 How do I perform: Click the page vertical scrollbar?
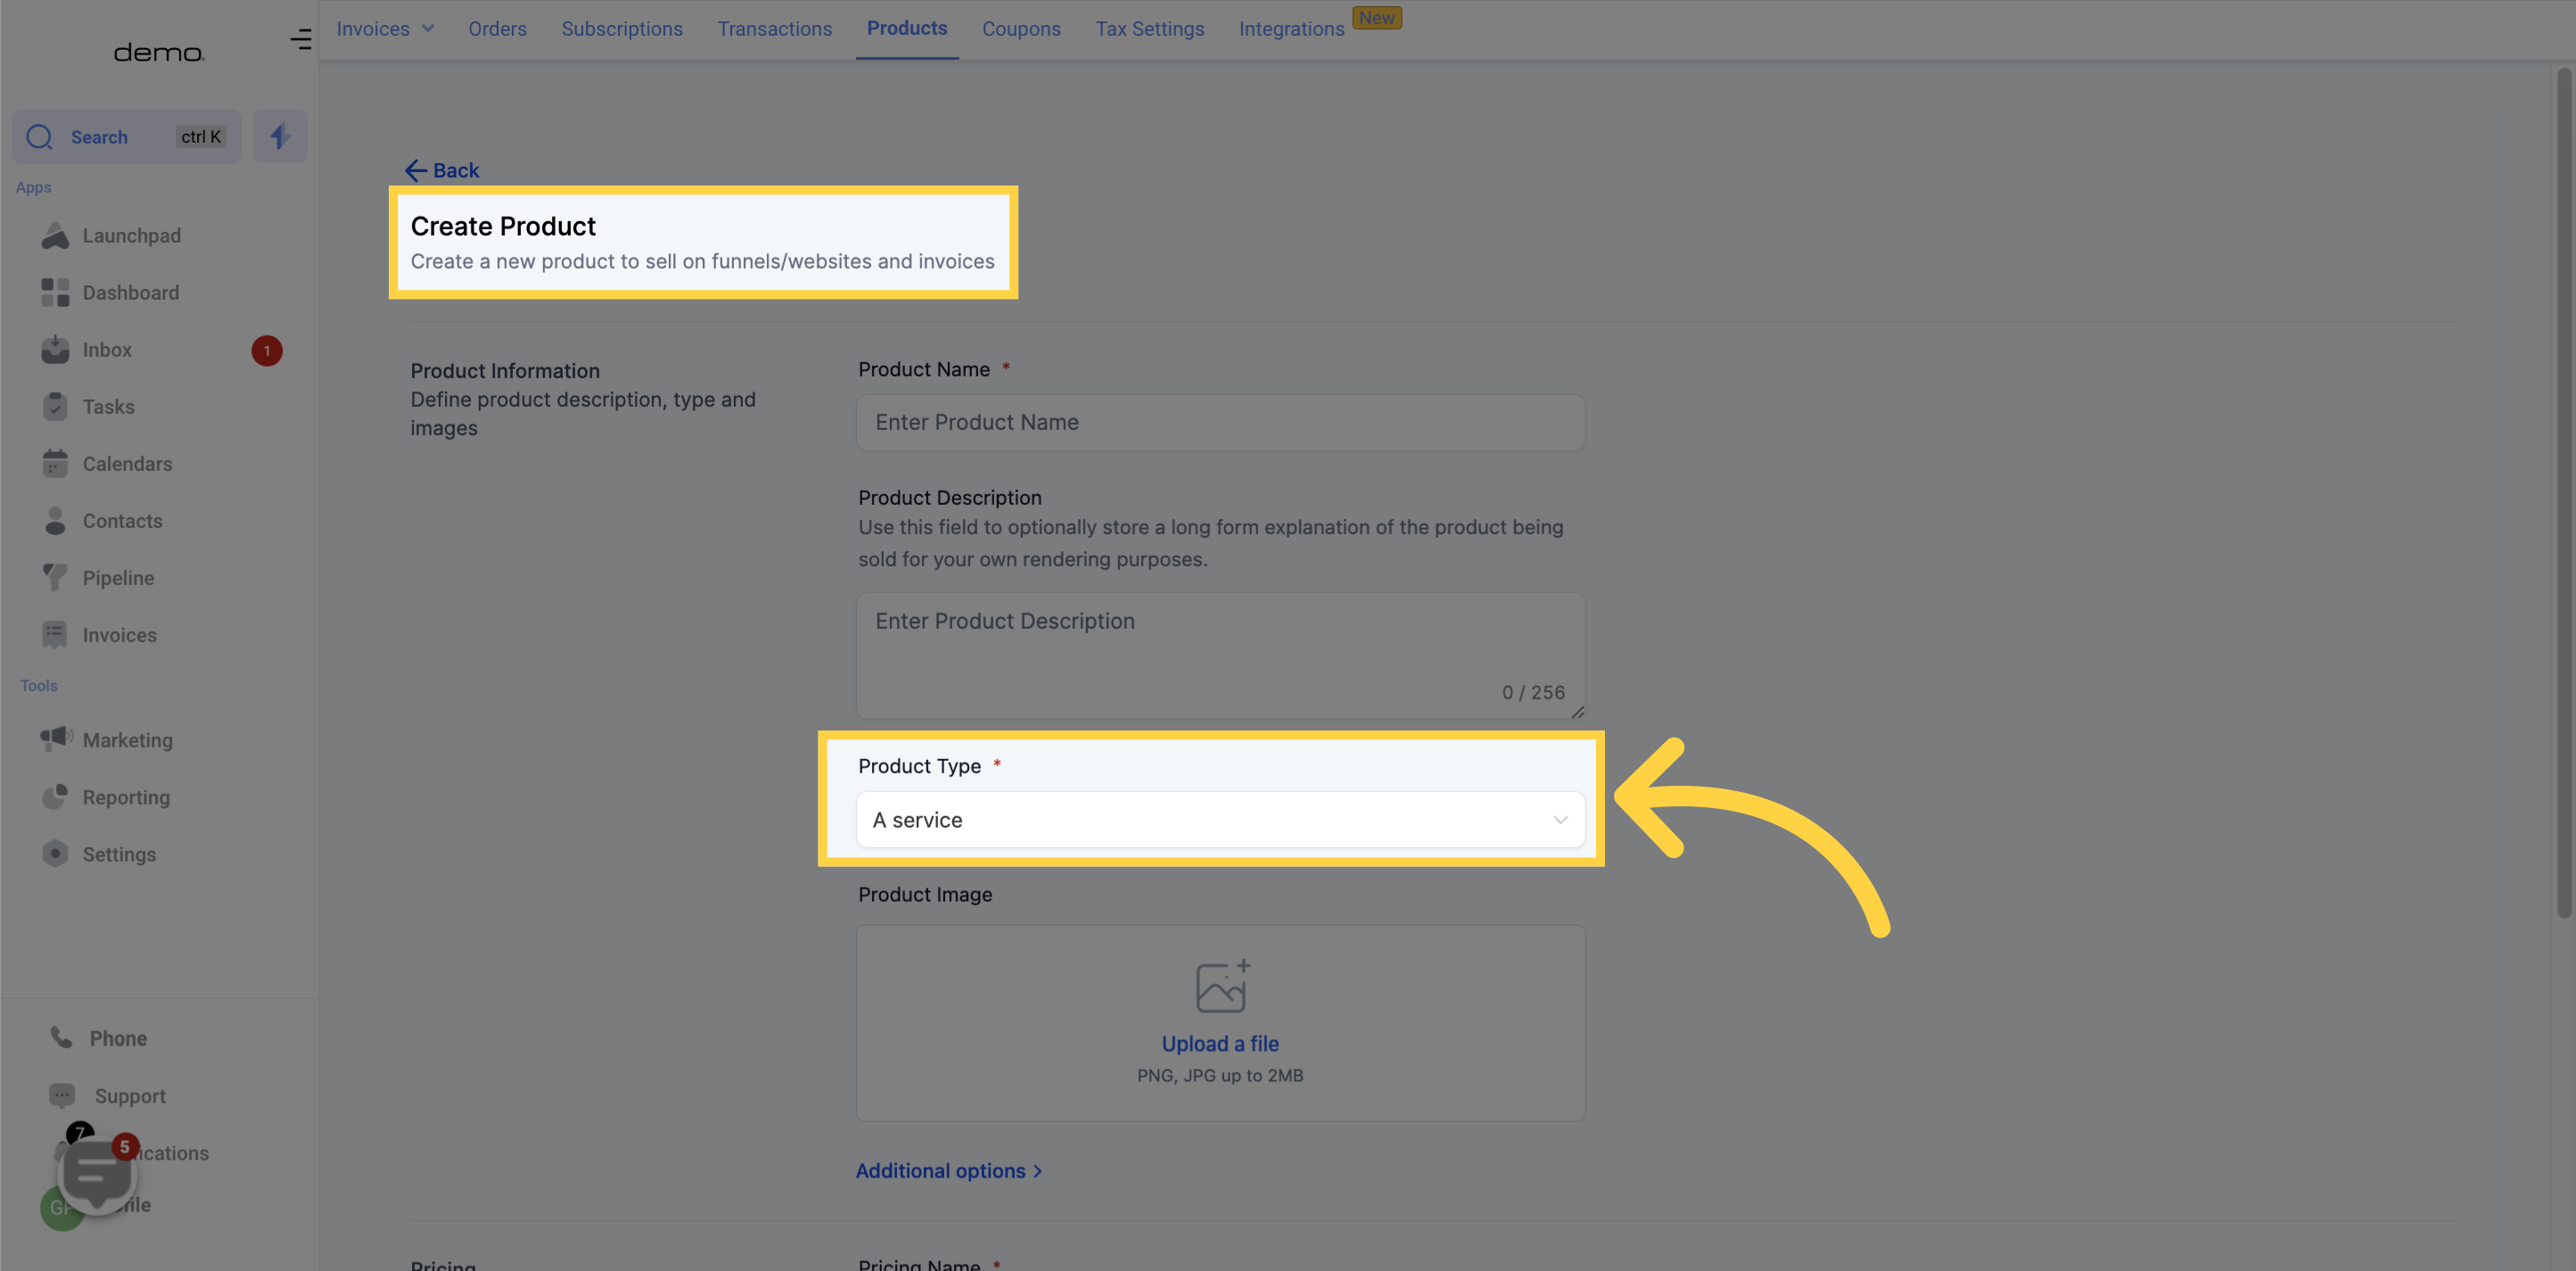(2564, 493)
